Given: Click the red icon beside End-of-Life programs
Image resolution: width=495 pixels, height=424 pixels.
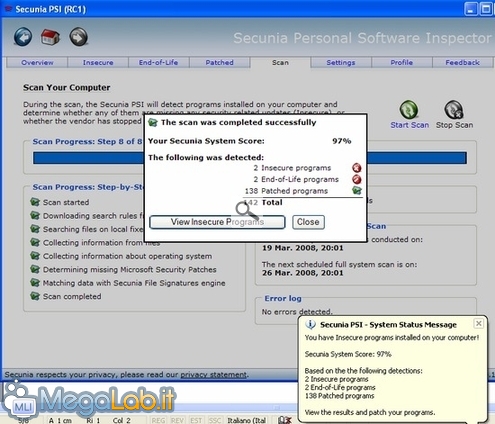Looking at the screenshot, I should pyautogui.click(x=357, y=179).
